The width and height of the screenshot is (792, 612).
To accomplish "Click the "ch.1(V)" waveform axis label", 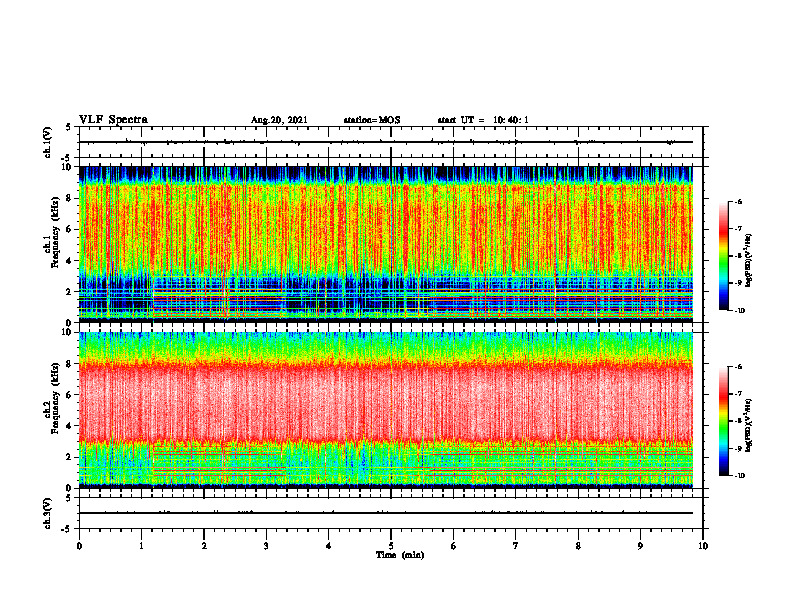I will (x=48, y=142).
